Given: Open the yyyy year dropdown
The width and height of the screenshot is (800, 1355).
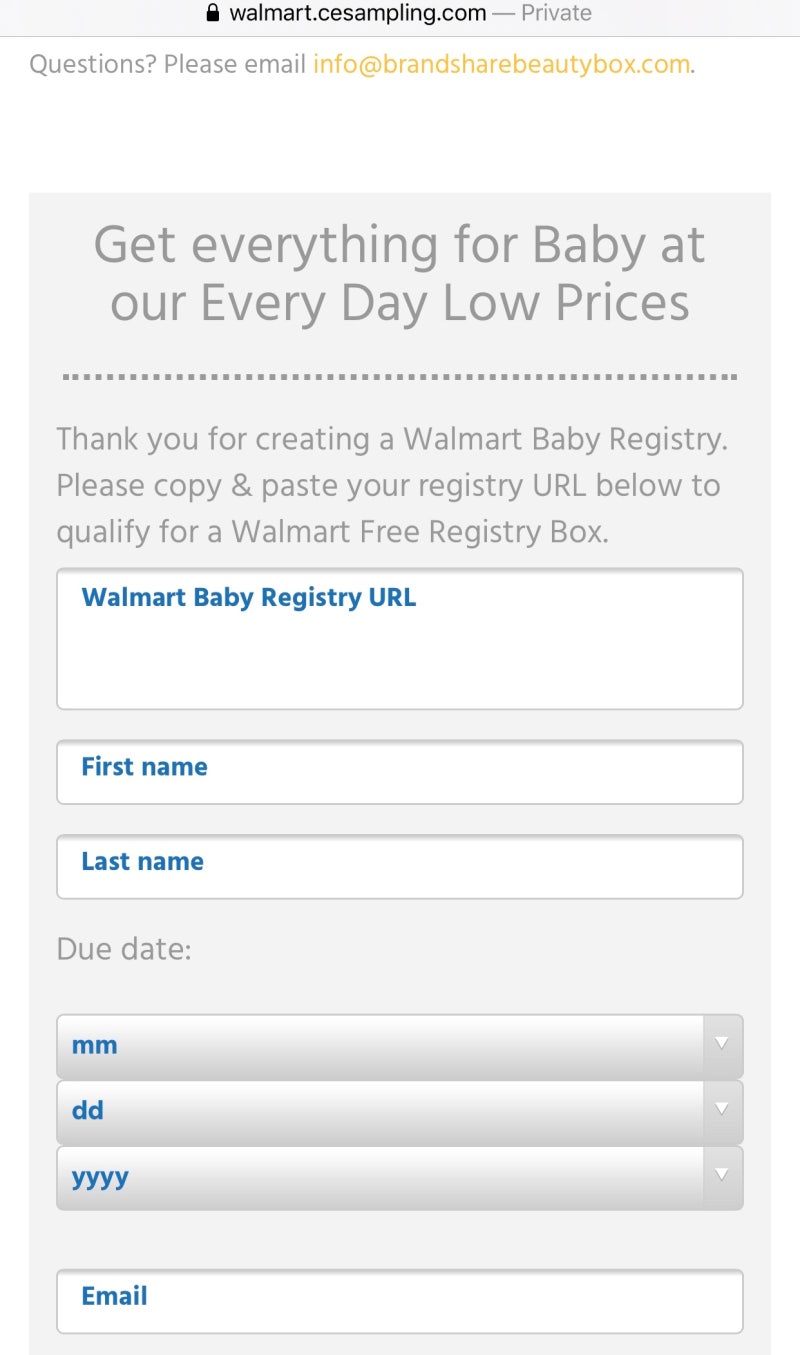Looking at the screenshot, I should (x=380, y=1177).
